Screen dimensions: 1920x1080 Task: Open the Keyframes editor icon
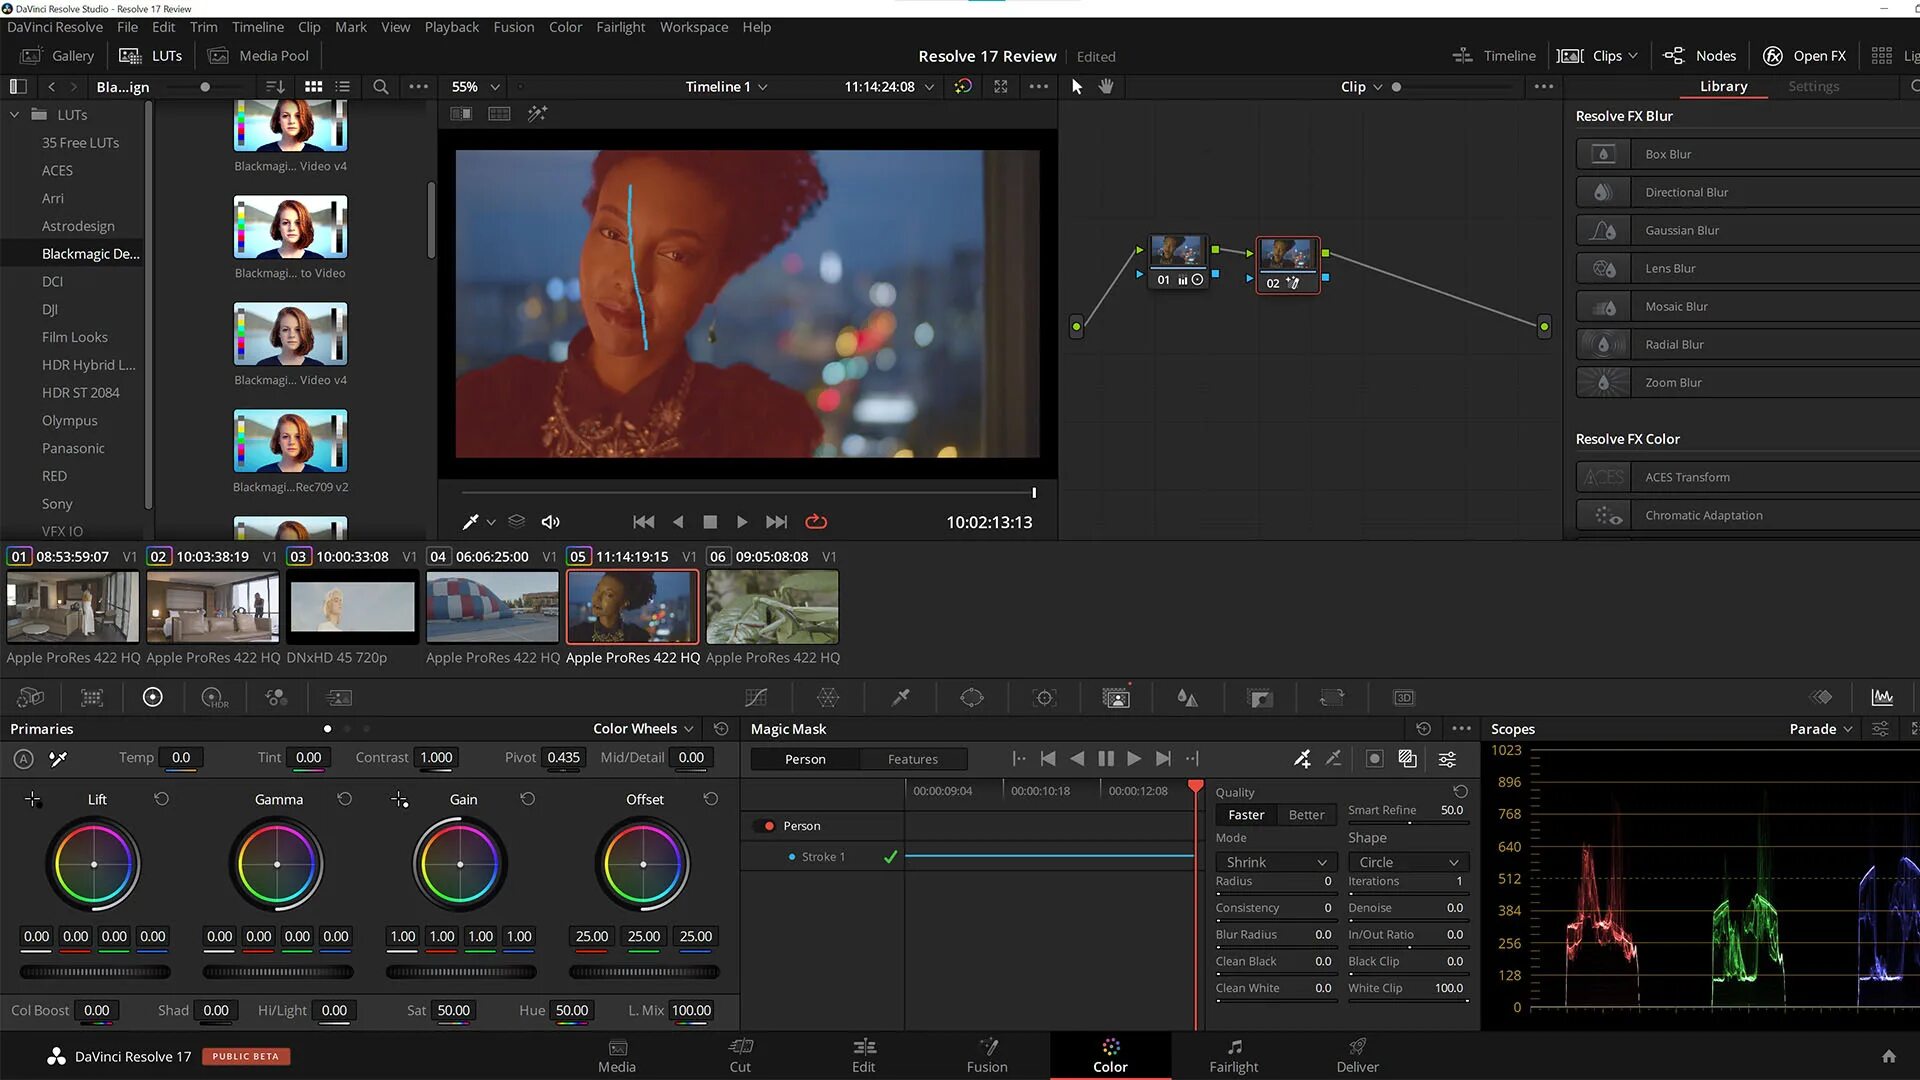(x=1822, y=697)
